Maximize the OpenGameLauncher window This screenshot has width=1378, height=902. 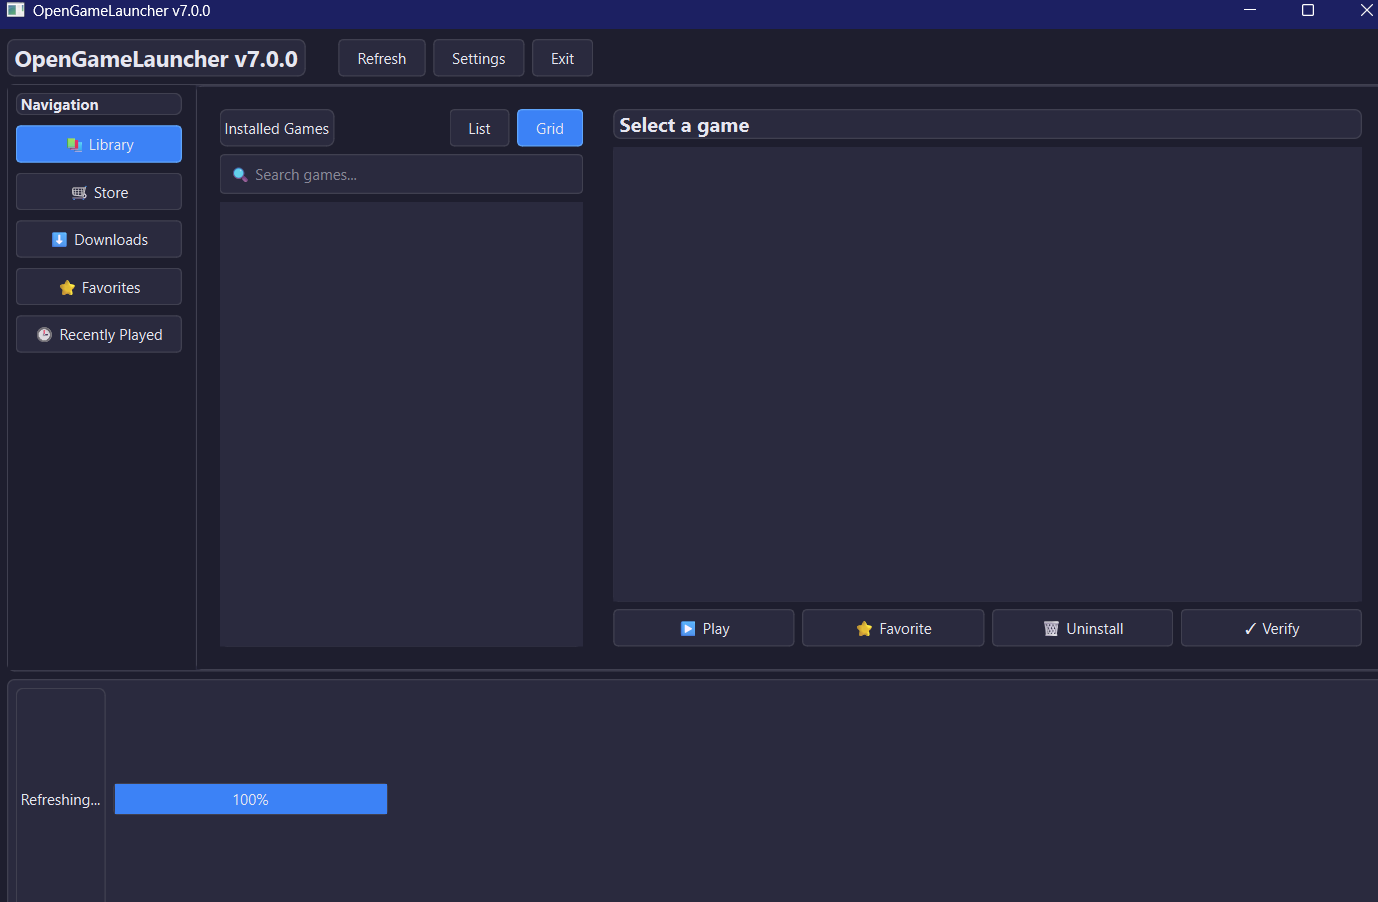pos(1308,10)
